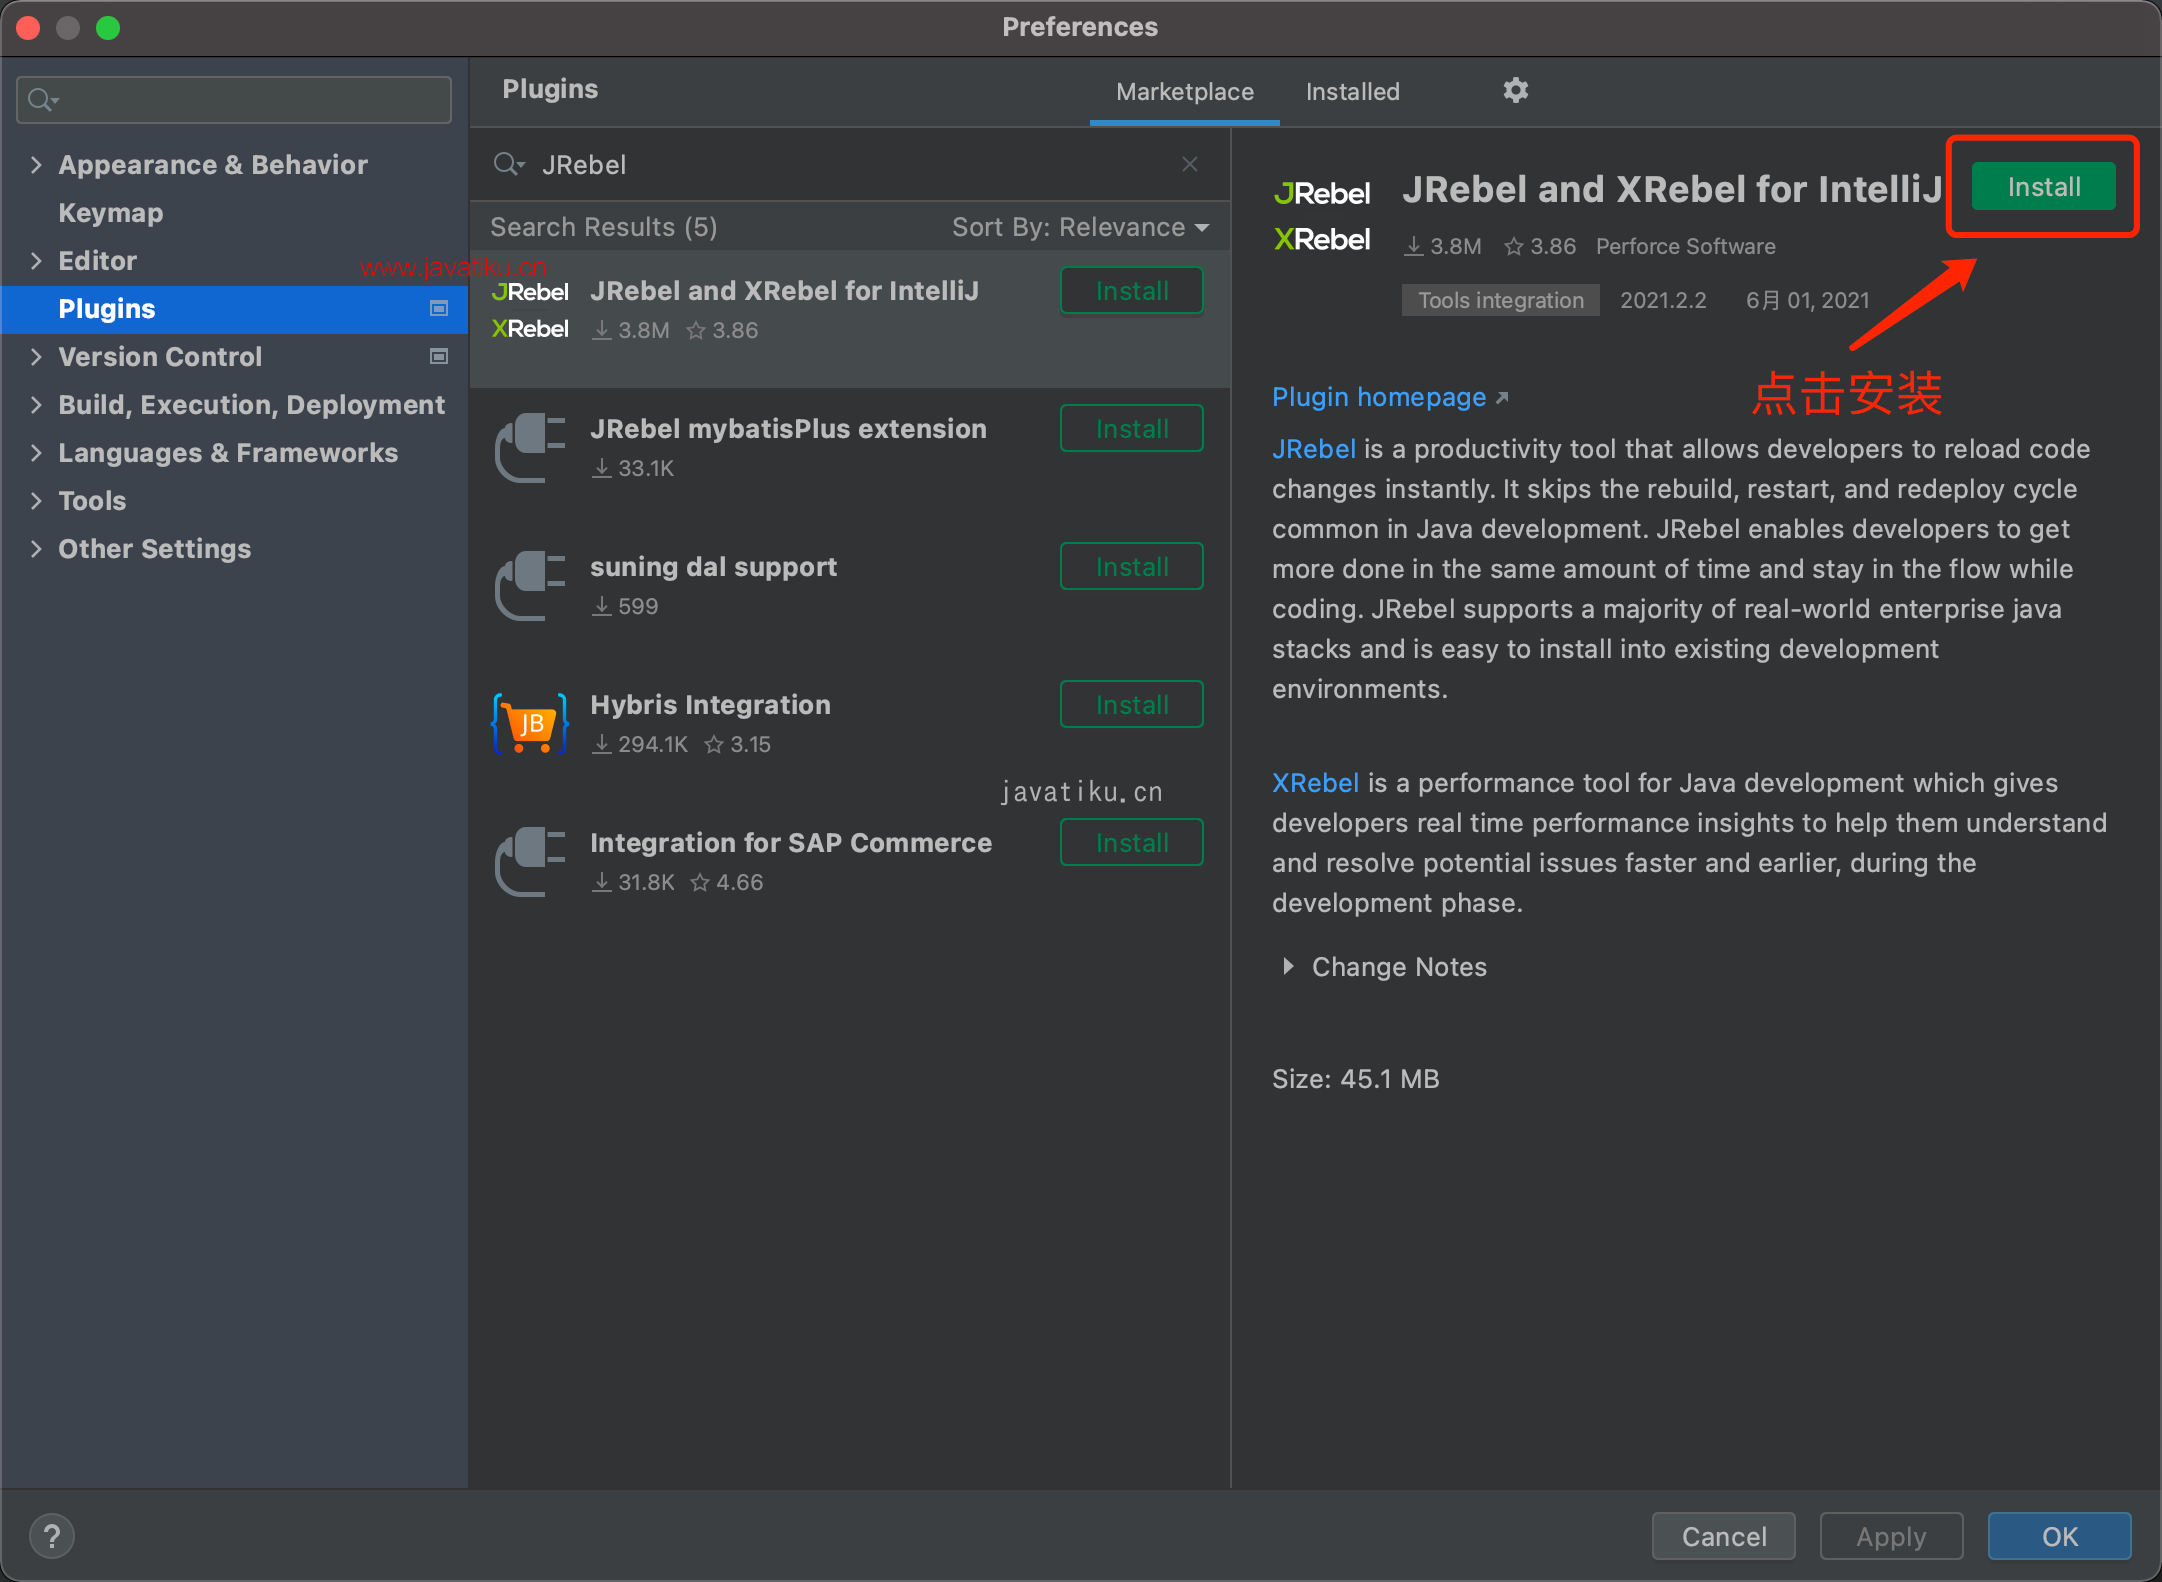Click the suning dal support plug icon

530,586
